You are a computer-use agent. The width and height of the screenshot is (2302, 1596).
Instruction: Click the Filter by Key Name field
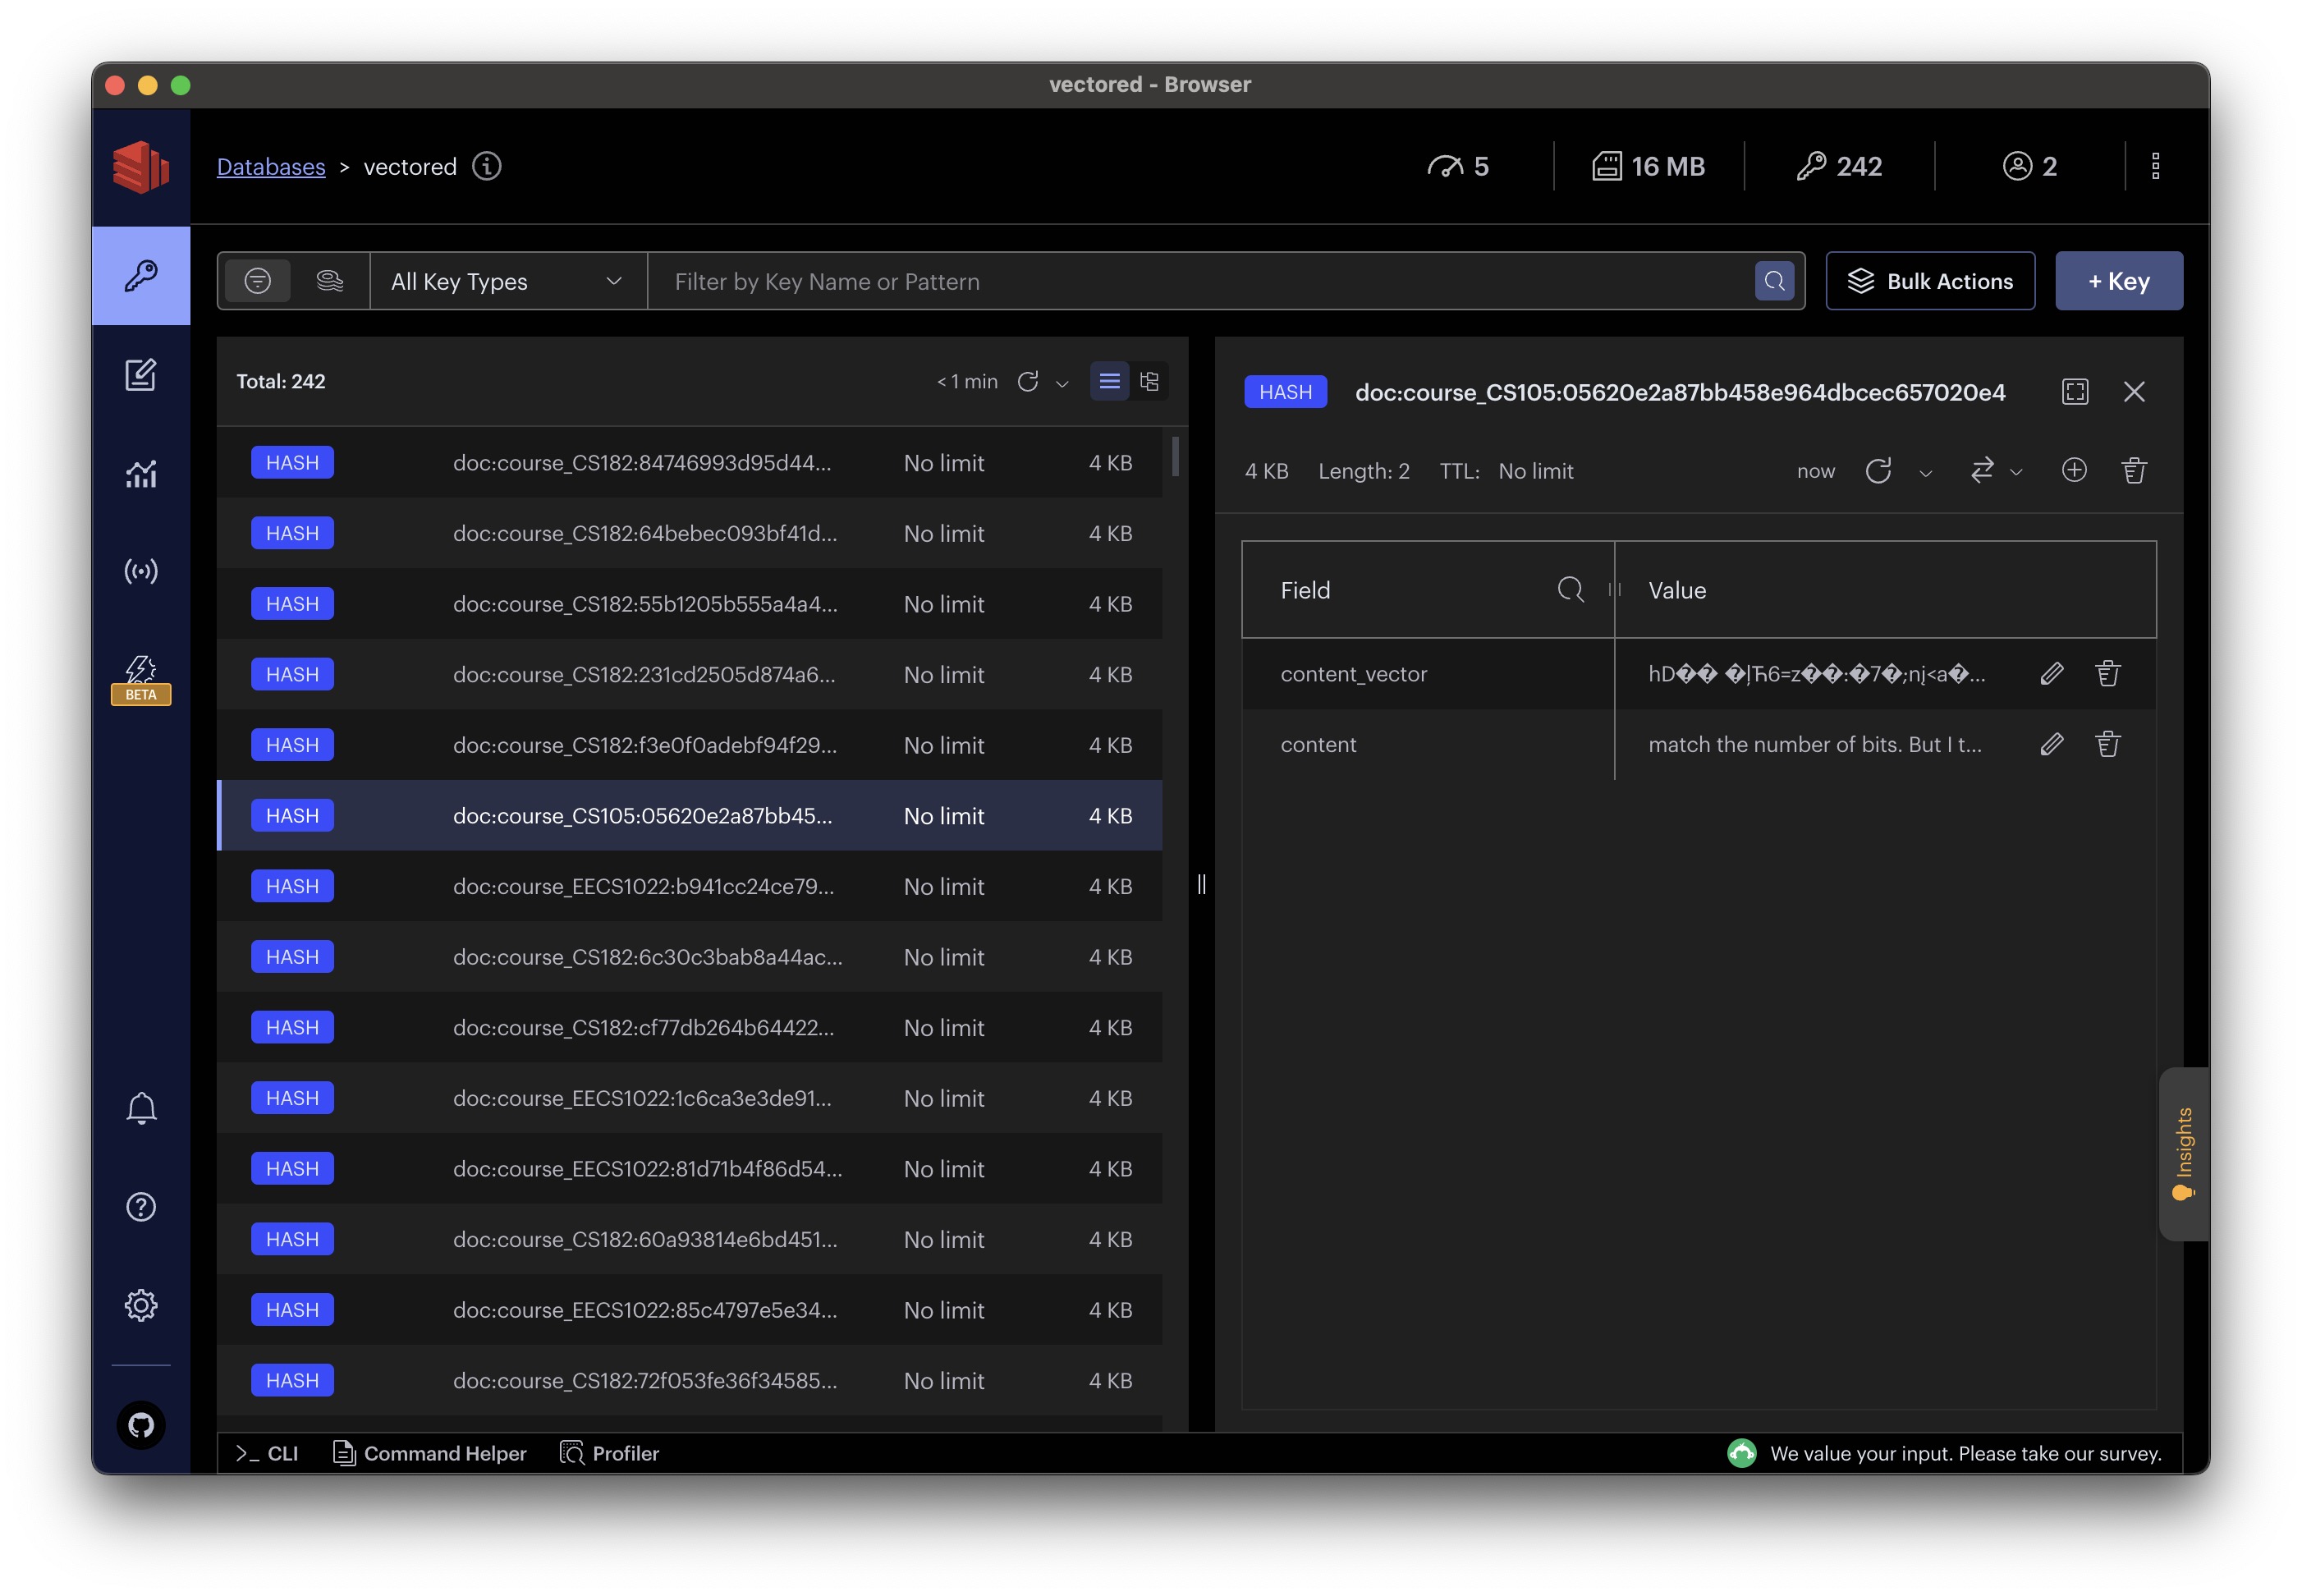[1200, 281]
